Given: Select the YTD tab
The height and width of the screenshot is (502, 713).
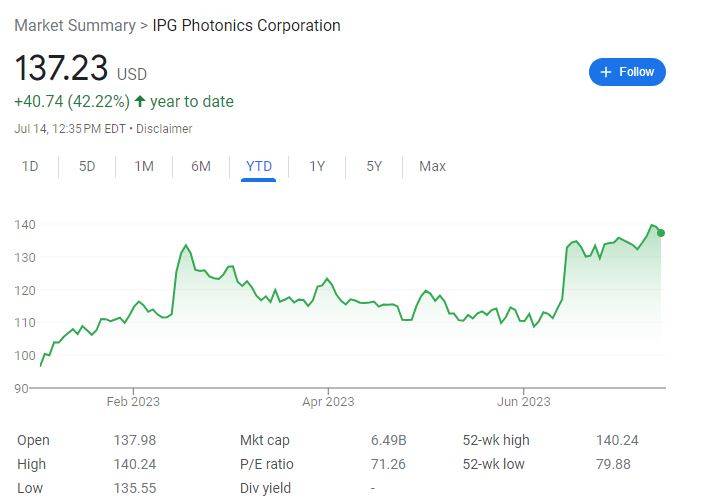Looking at the screenshot, I should (259, 166).
